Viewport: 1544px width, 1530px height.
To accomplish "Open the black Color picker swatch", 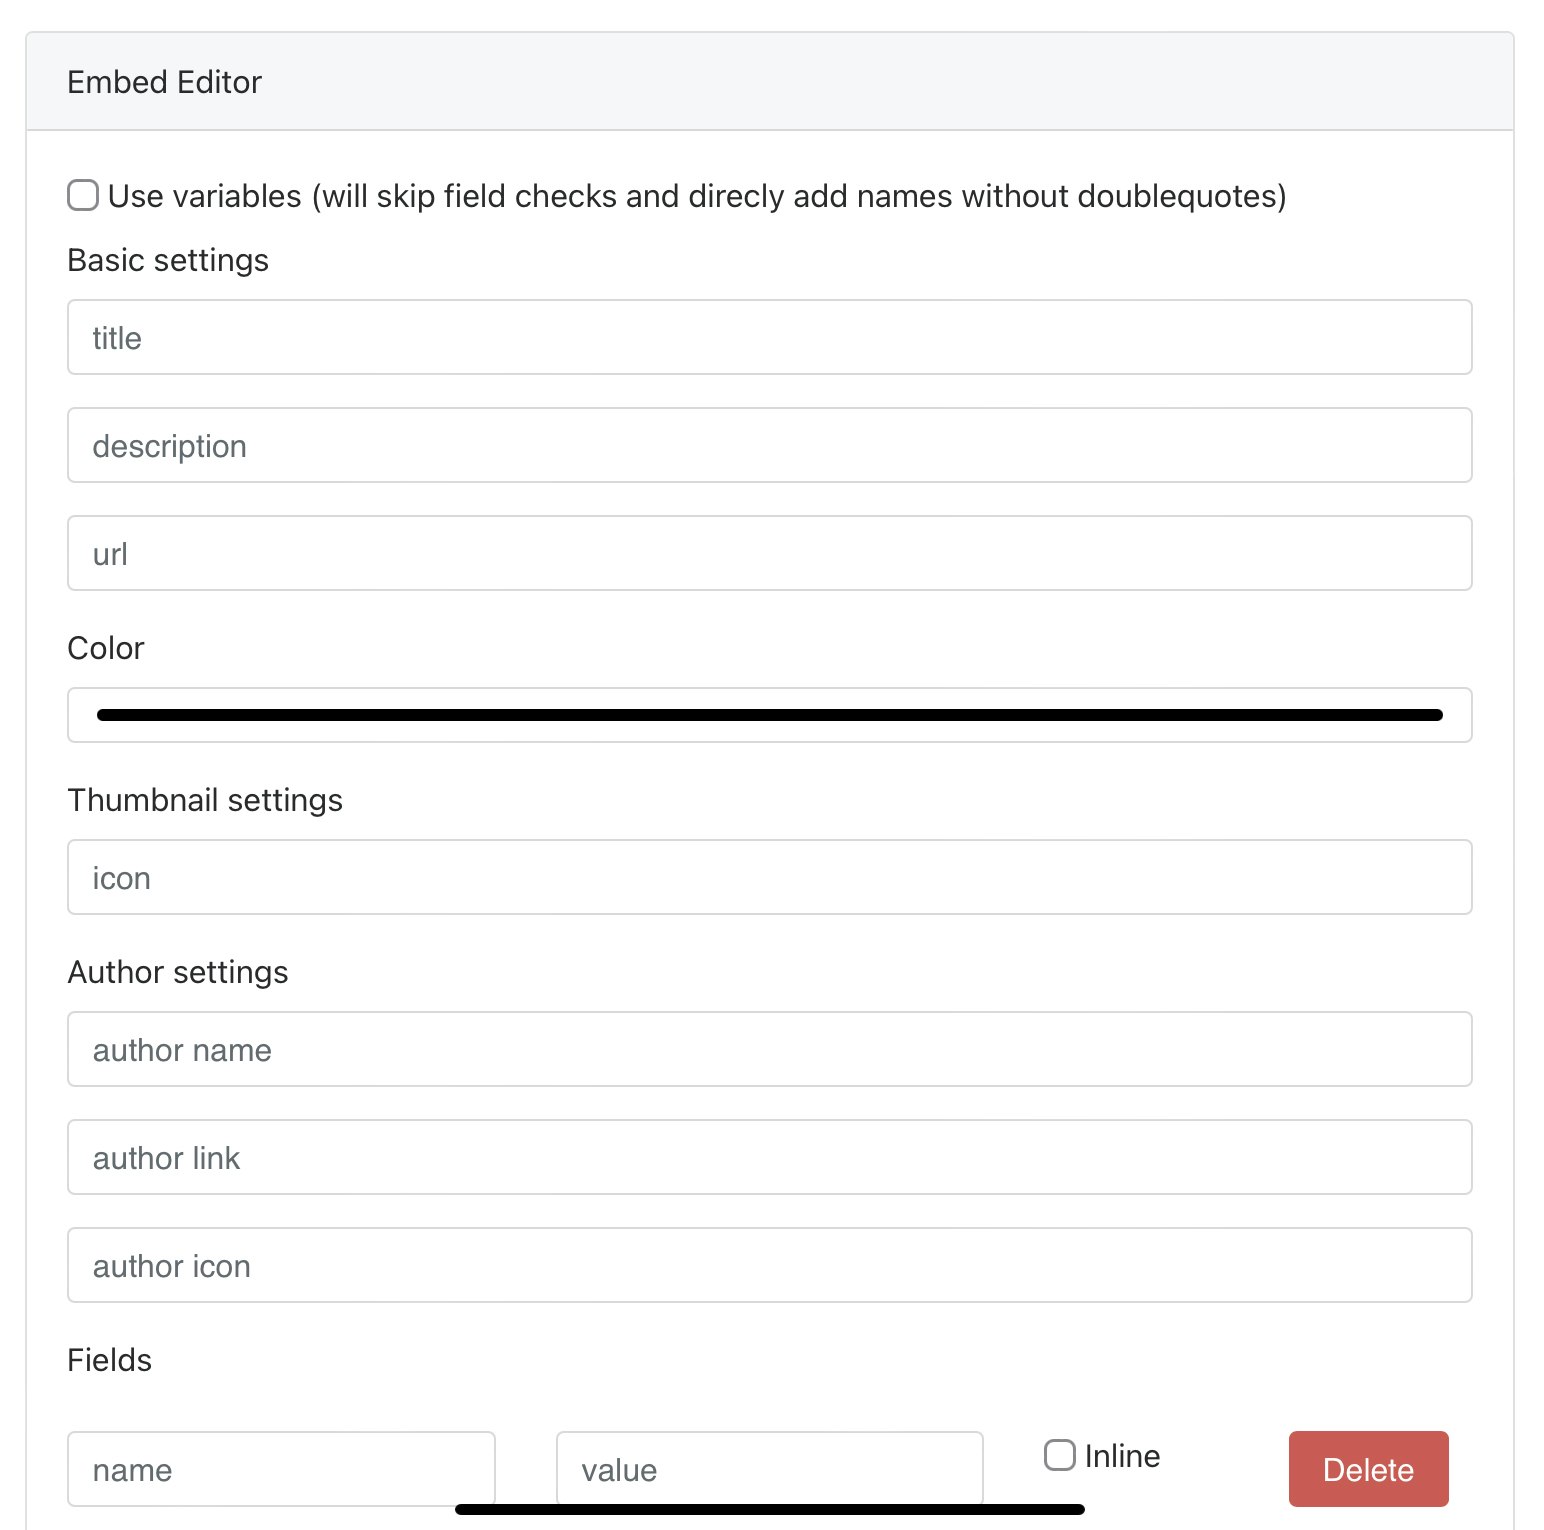I will (769, 715).
